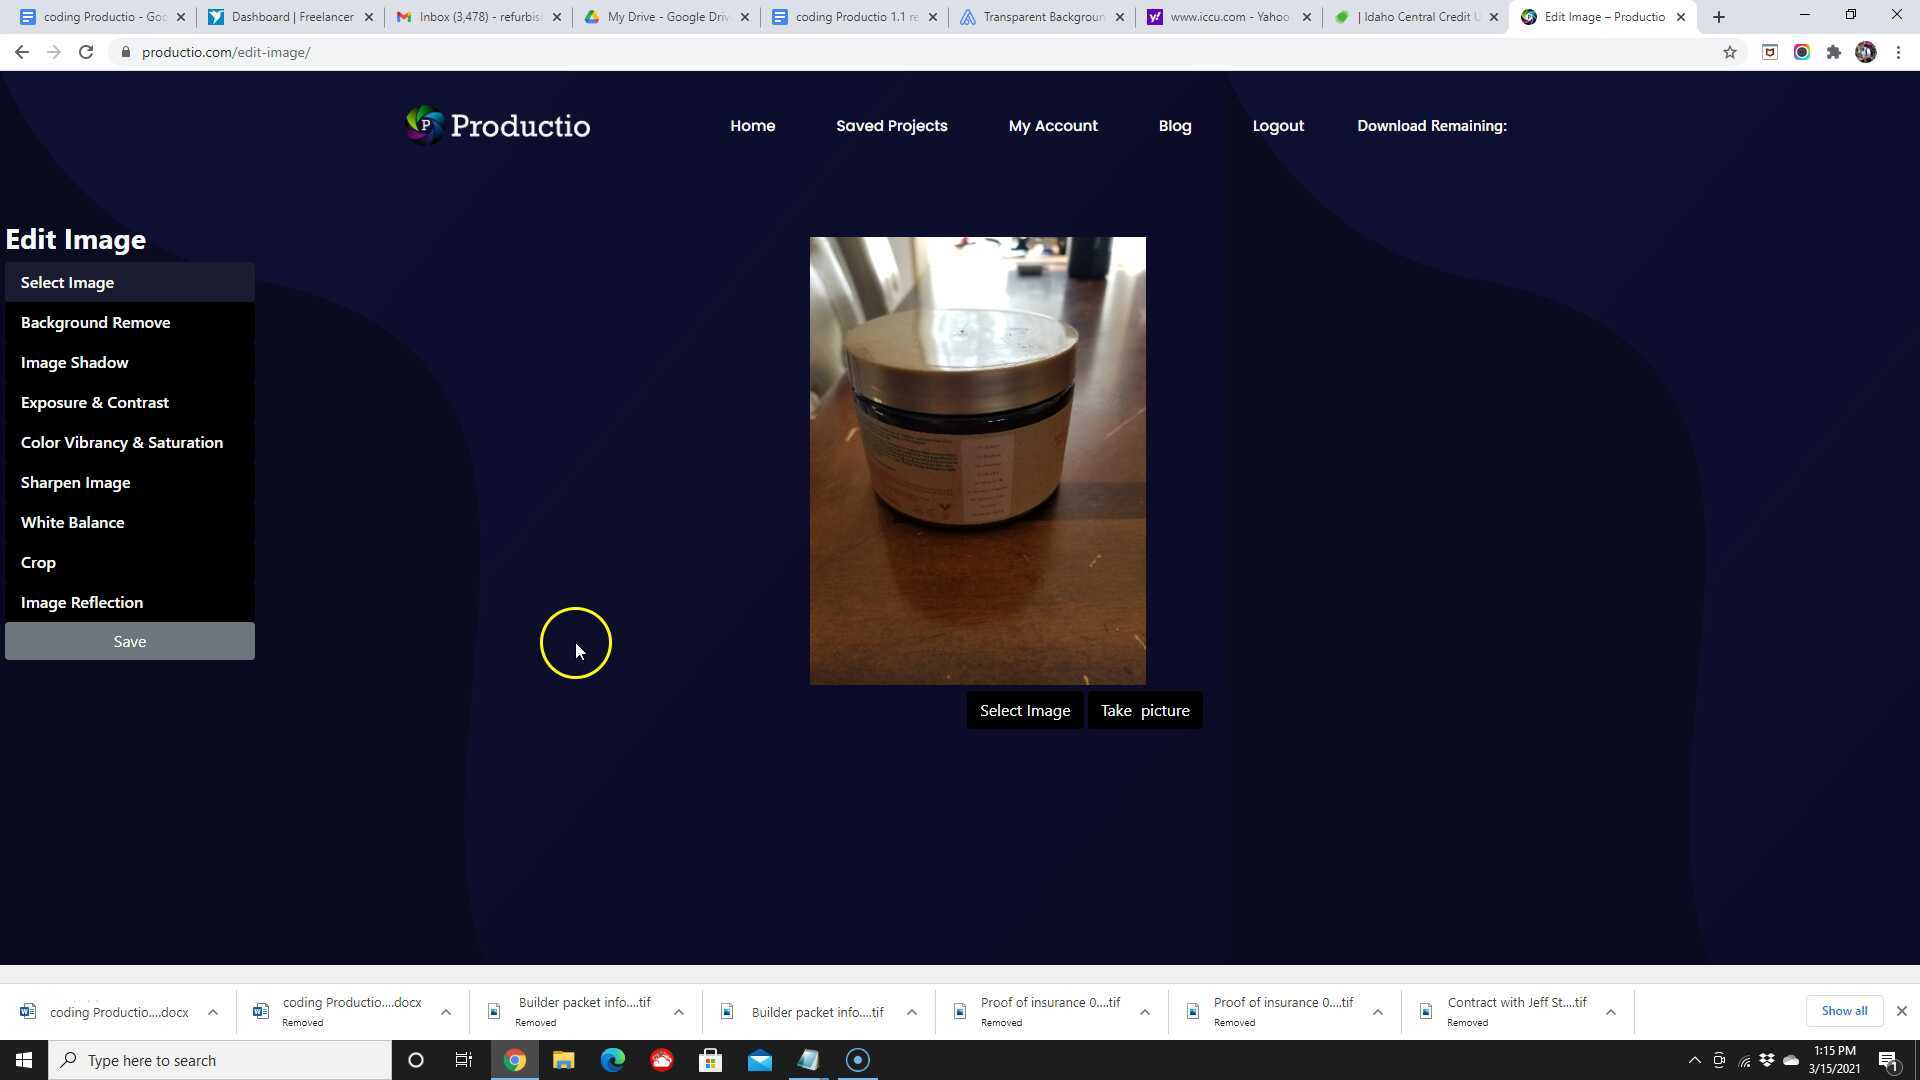1920x1080 pixels.
Task: Reload the page with refresh icon
Action: click(86, 52)
